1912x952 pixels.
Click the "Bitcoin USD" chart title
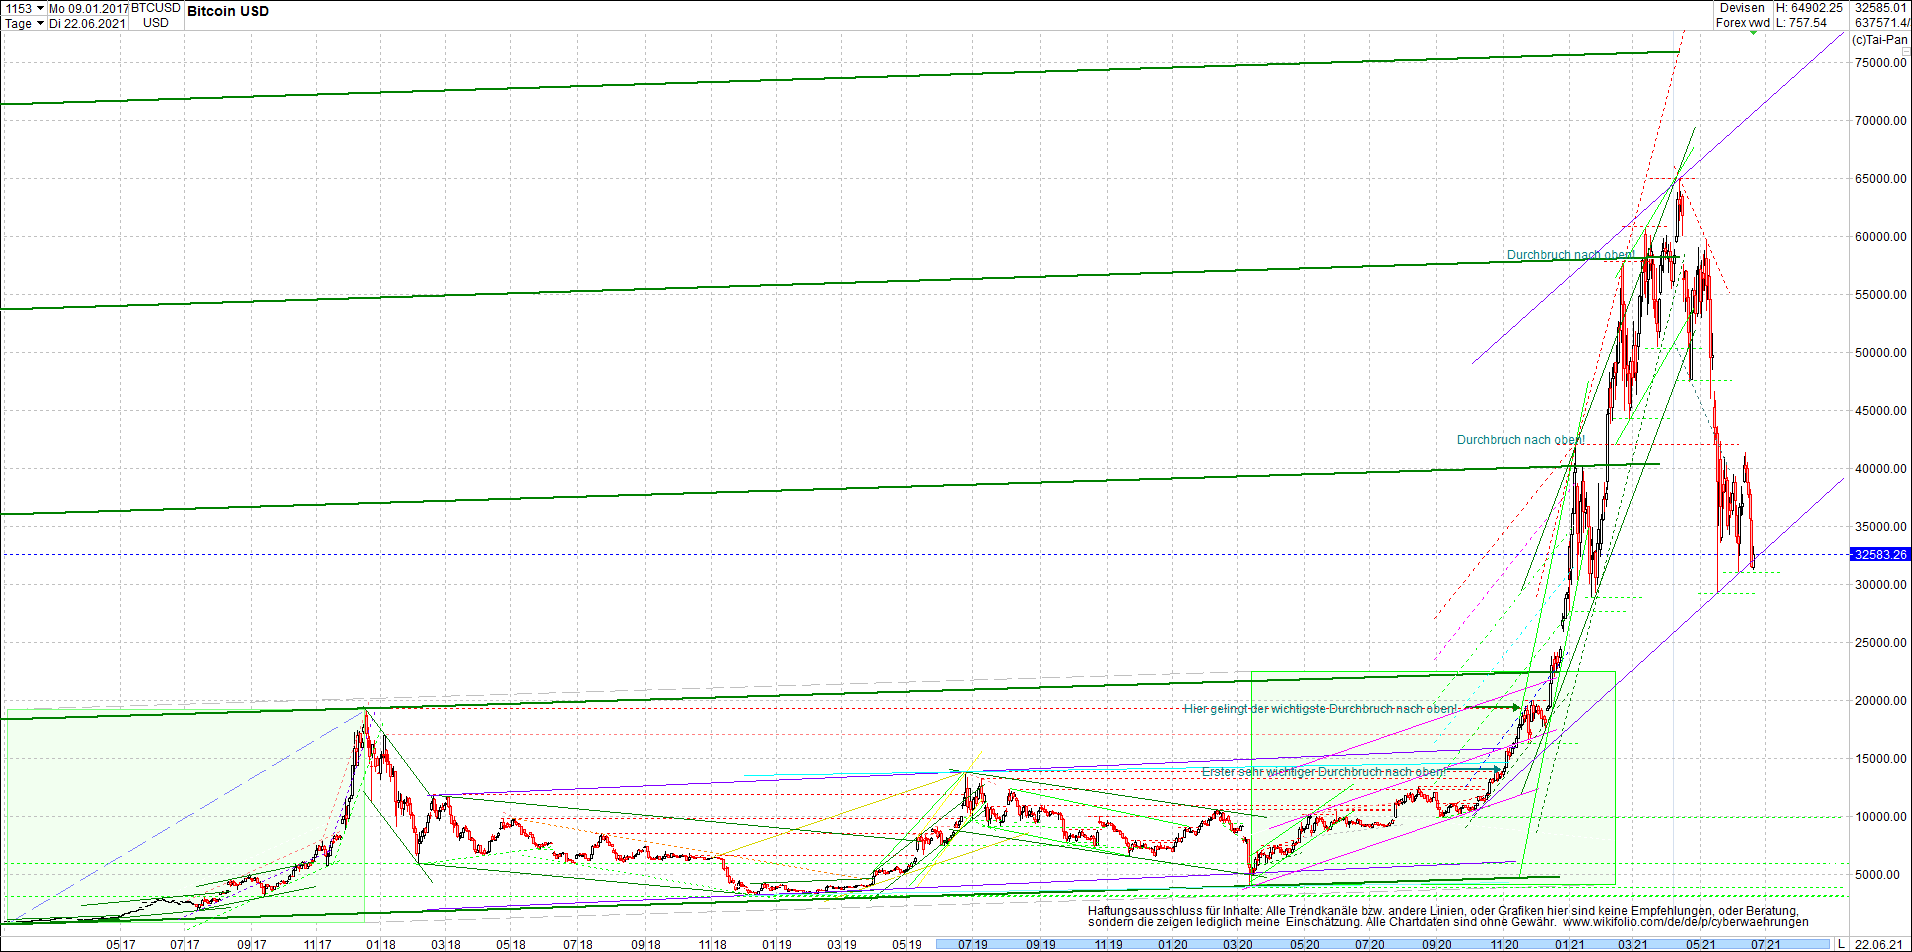pyautogui.click(x=226, y=12)
